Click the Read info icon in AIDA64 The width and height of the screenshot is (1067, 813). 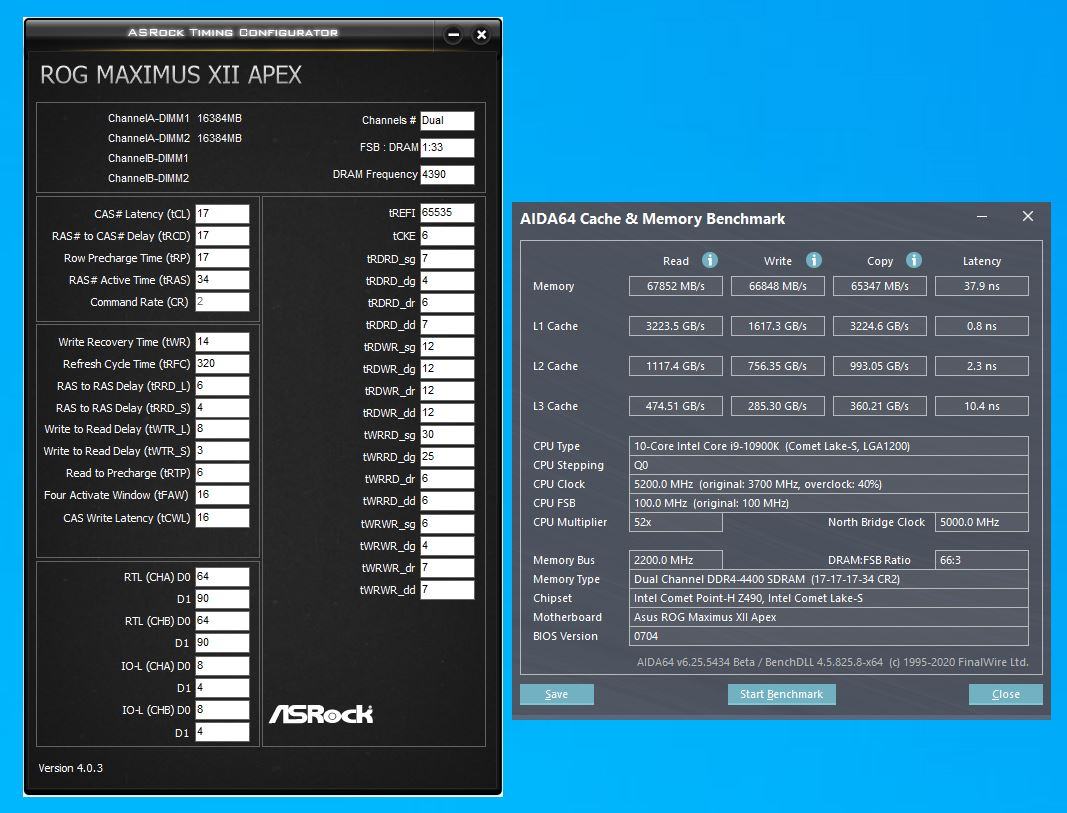tap(710, 260)
